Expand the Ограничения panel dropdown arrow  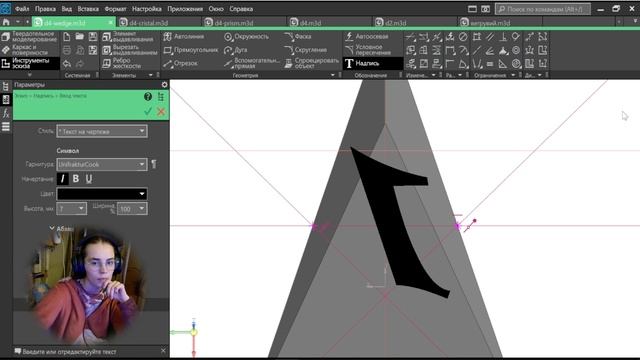click(x=513, y=75)
